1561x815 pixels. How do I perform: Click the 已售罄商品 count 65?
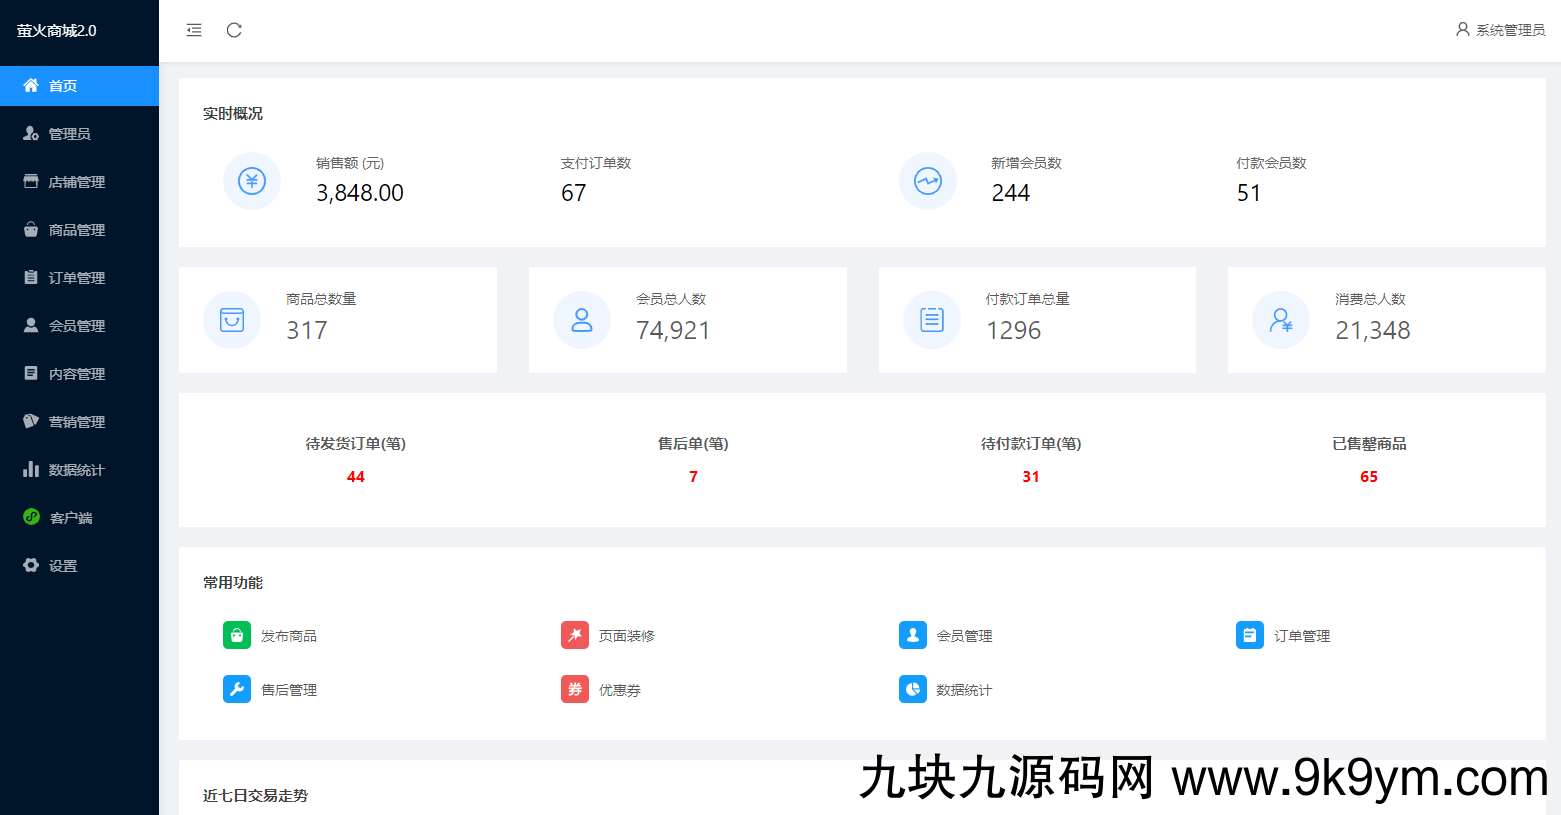click(x=1369, y=477)
